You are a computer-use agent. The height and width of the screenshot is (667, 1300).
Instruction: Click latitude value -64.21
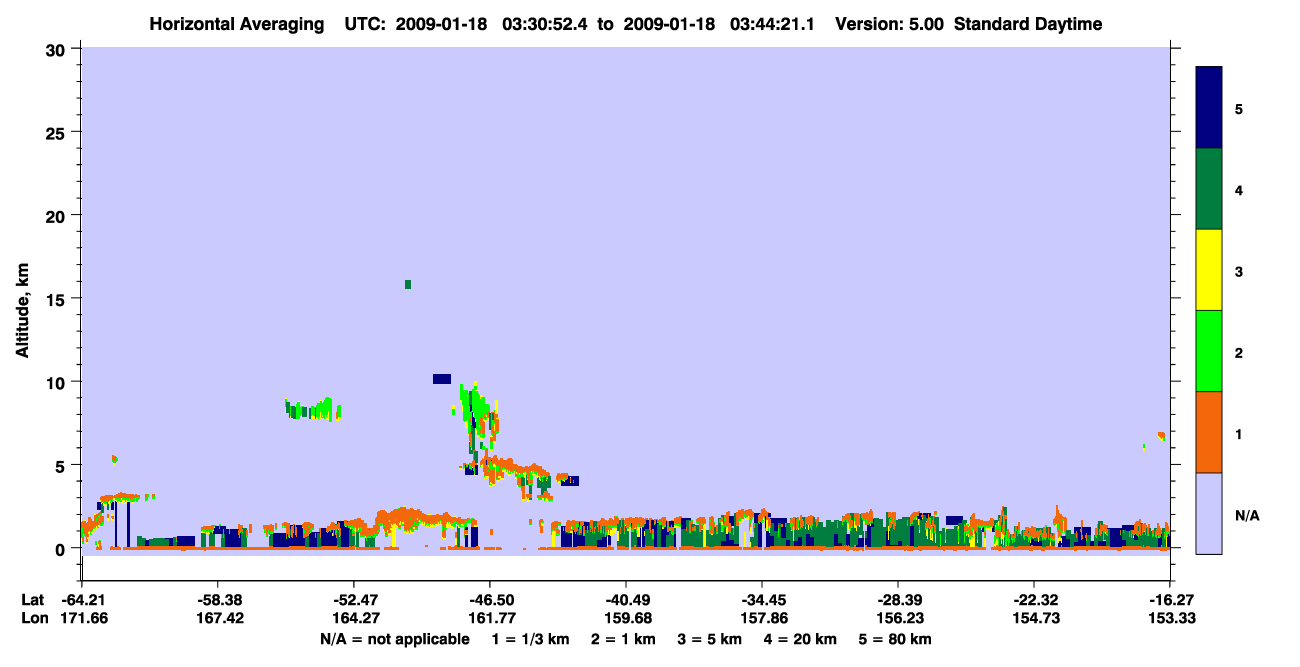[82, 599]
